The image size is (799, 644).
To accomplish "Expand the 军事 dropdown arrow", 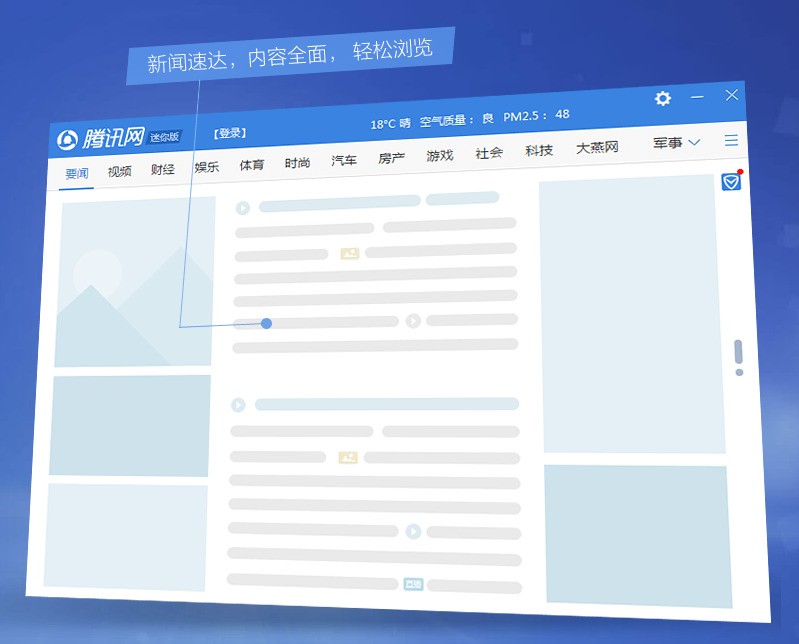I will tap(694, 143).
